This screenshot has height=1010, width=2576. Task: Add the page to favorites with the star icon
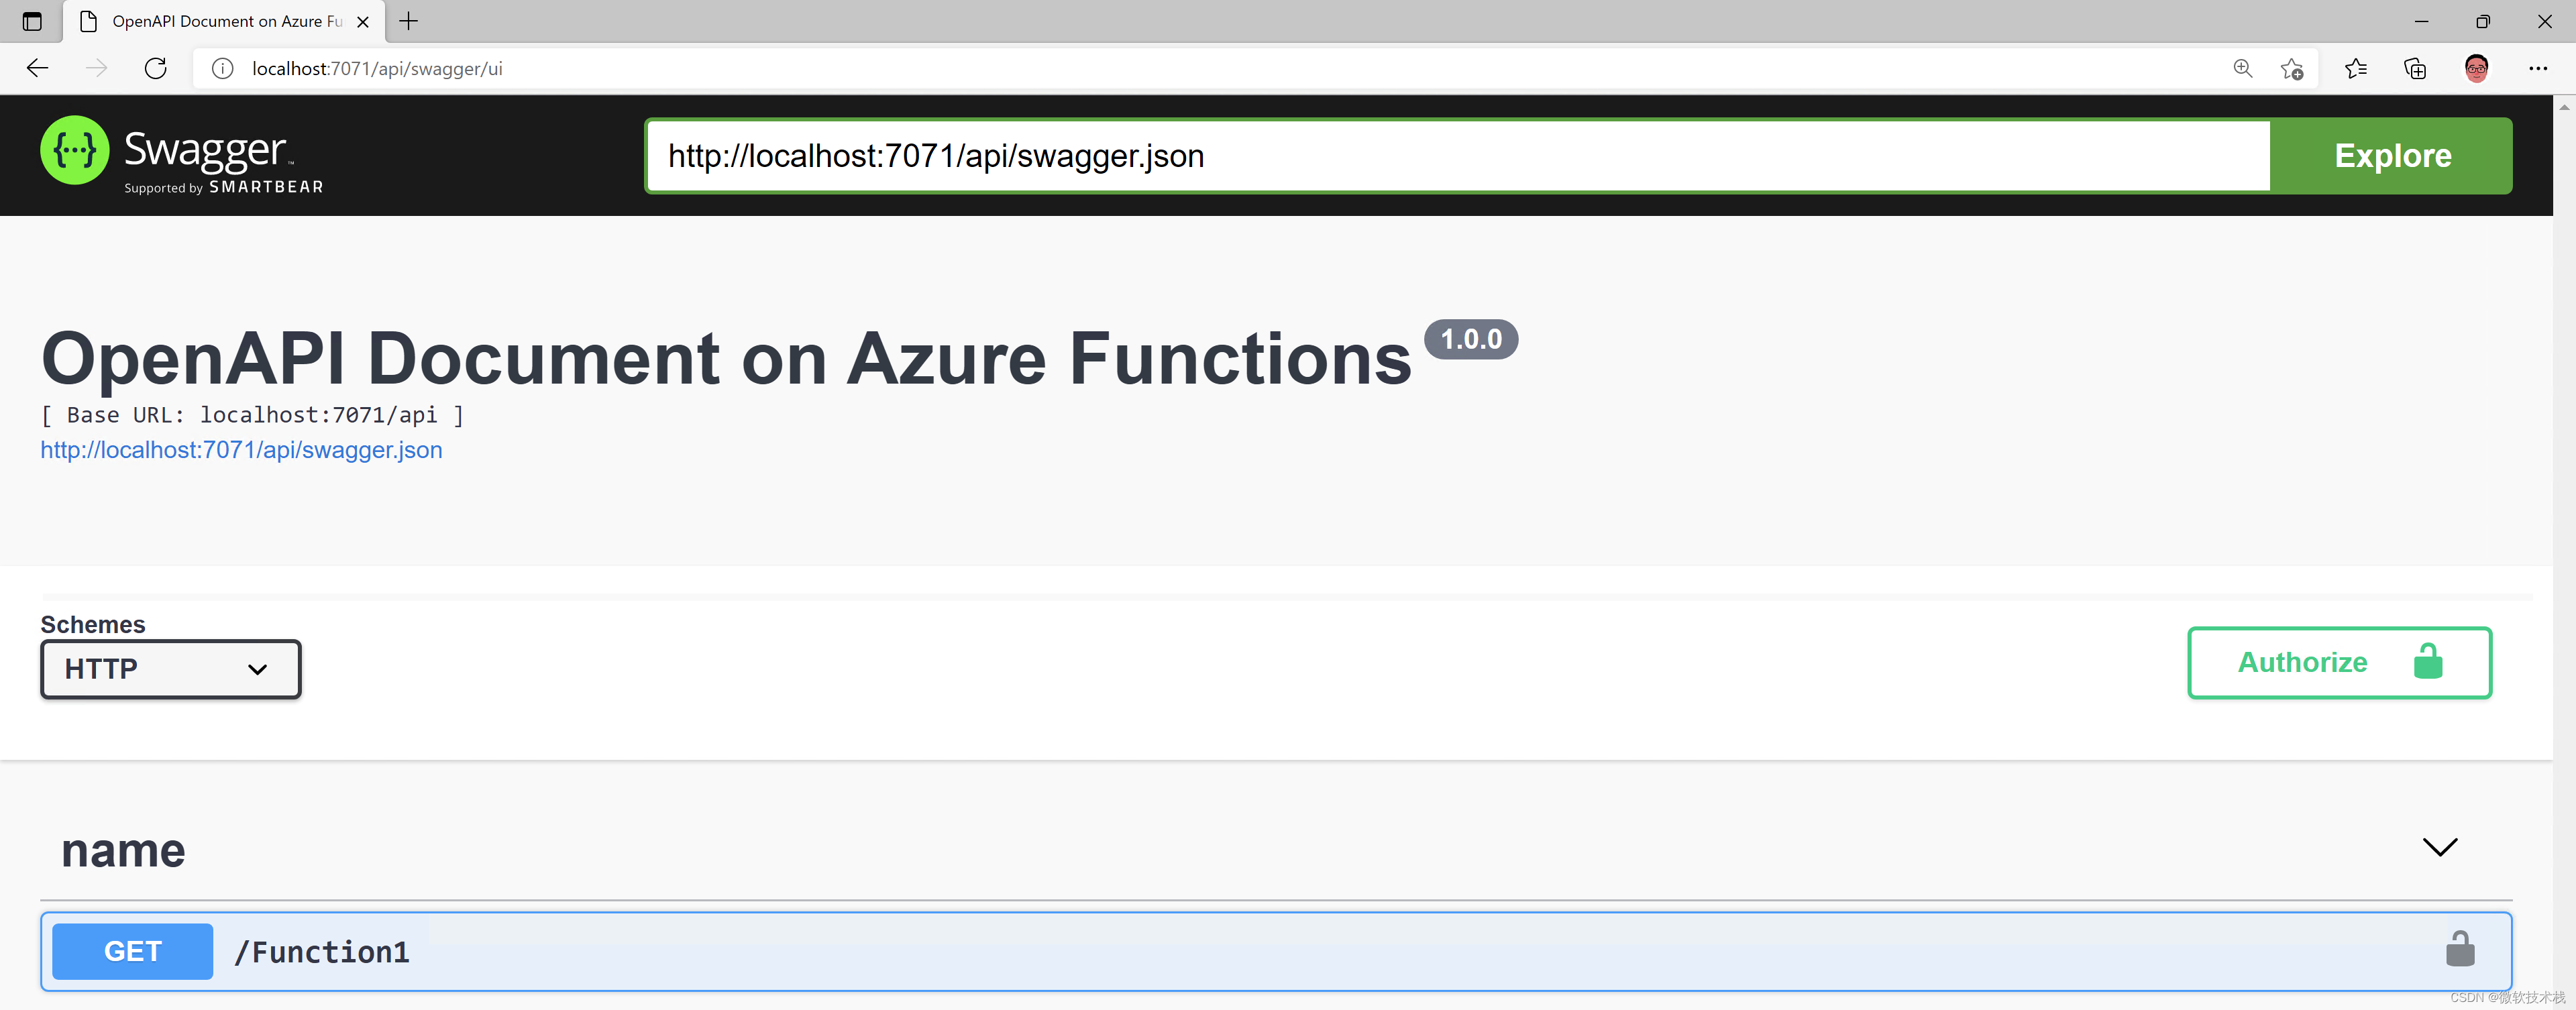tap(2291, 68)
